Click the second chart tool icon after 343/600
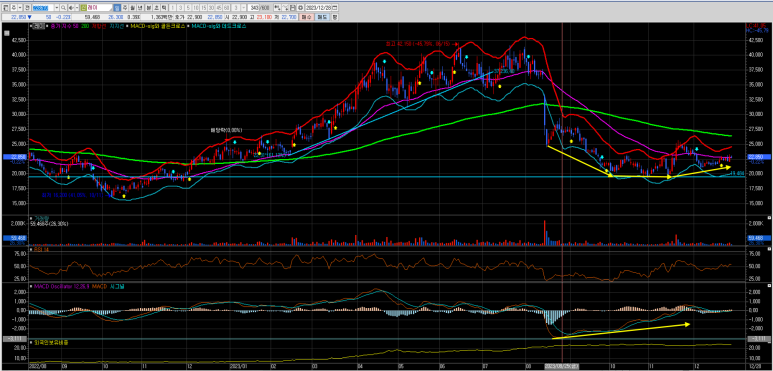Viewport: 773px width, 371px height. pos(285,8)
